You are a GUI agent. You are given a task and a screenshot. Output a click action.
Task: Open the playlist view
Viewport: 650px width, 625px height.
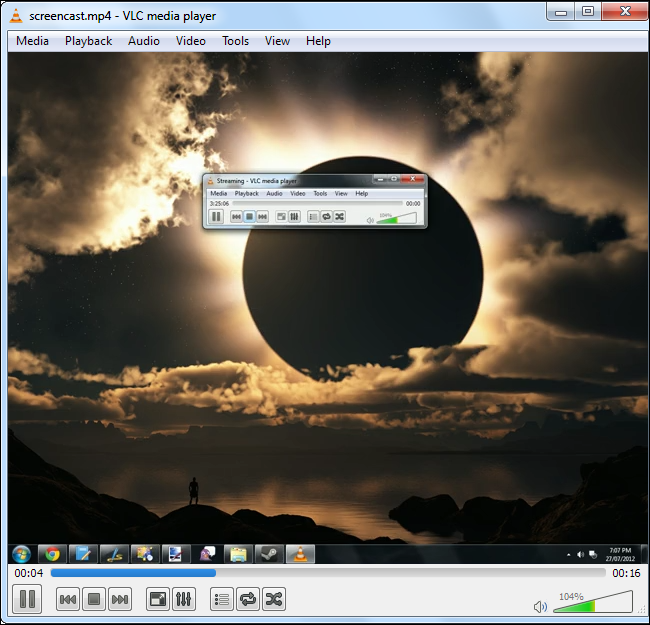pyautogui.click(x=222, y=599)
